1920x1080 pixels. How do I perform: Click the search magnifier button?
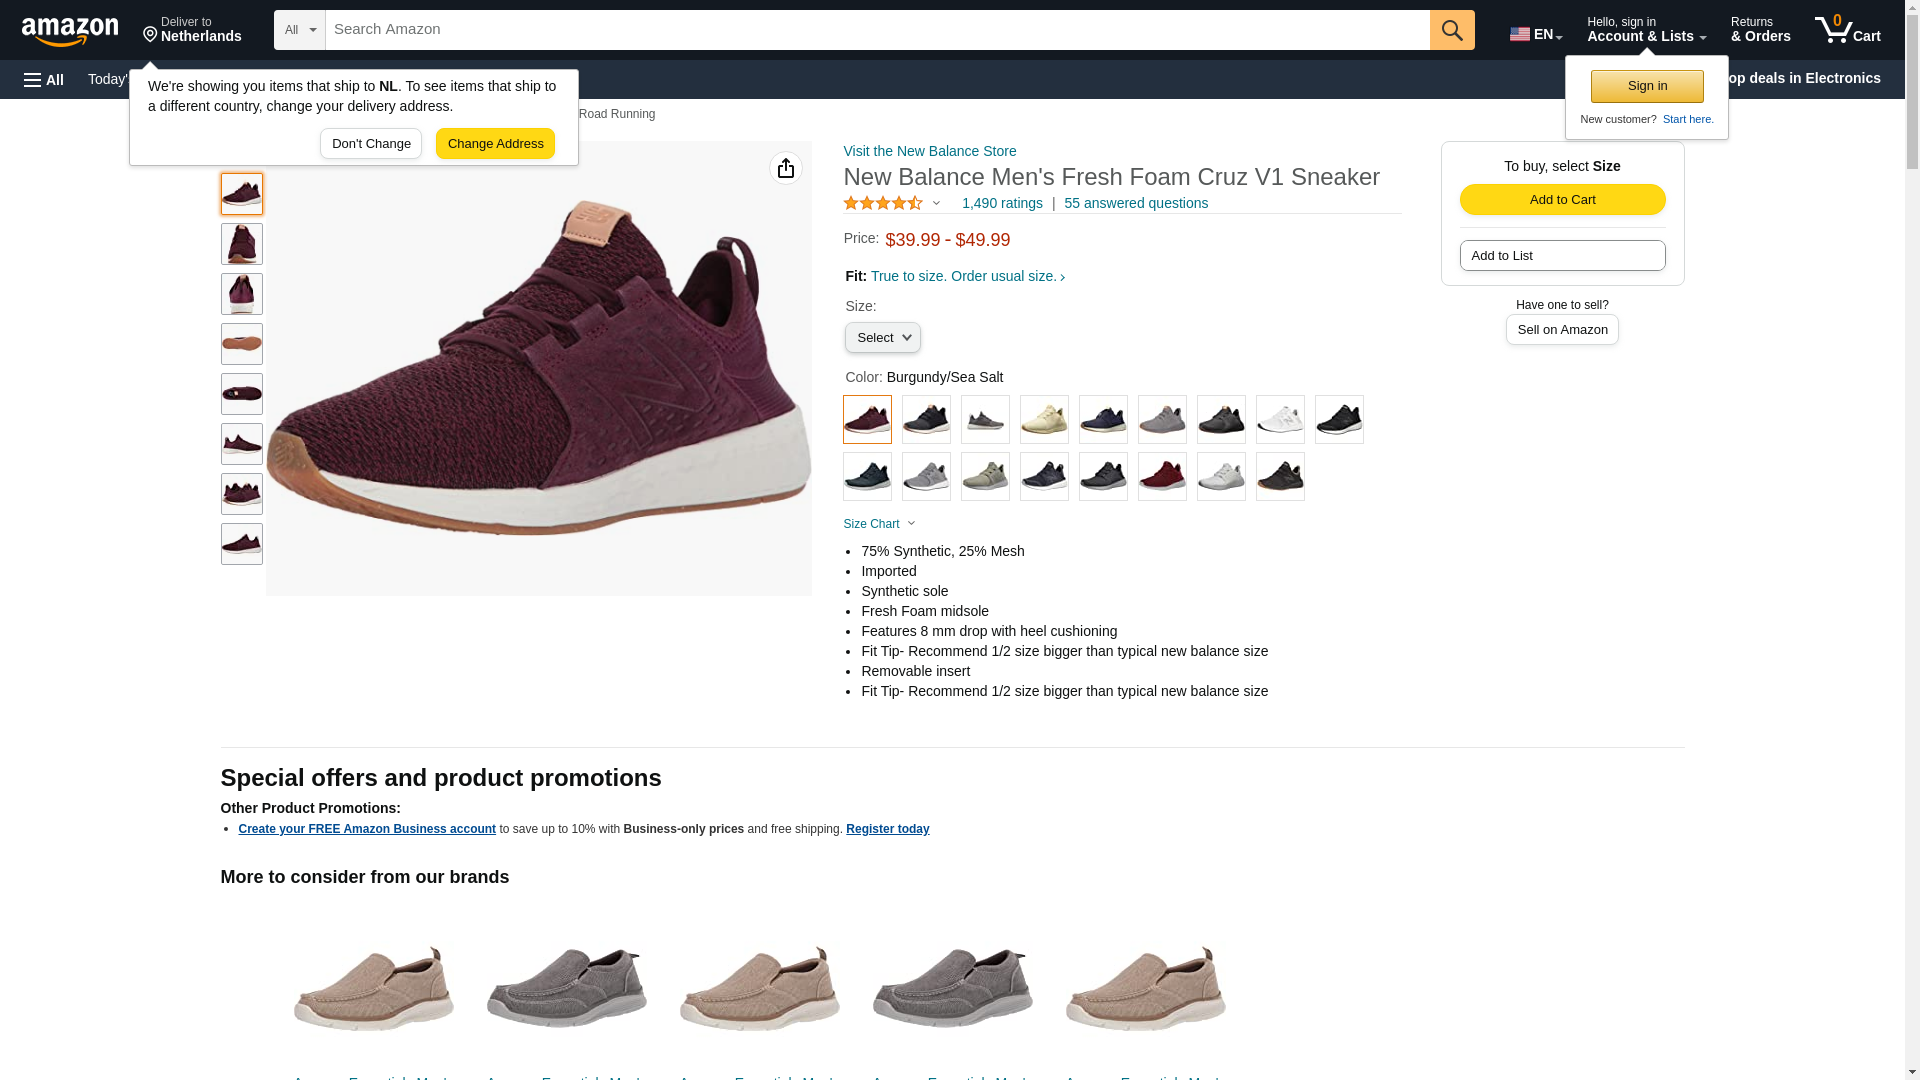(x=1451, y=30)
